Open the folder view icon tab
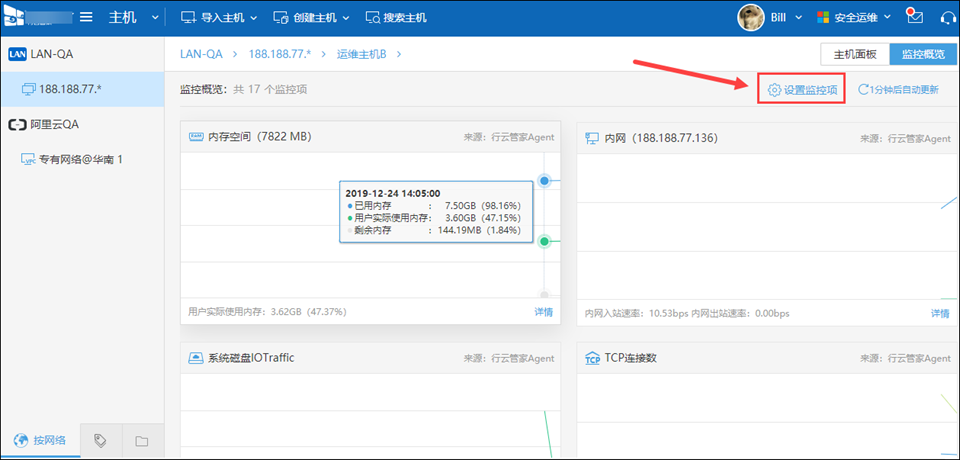The height and width of the screenshot is (460, 960). click(142, 440)
